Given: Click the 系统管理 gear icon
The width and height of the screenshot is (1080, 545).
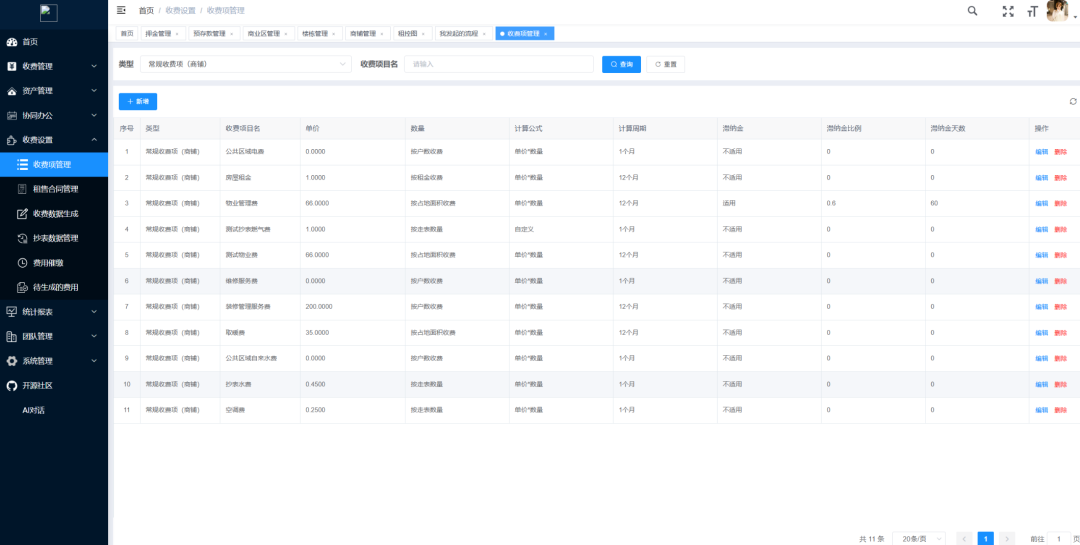Looking at the screenshot, I should tap(12, 361).
